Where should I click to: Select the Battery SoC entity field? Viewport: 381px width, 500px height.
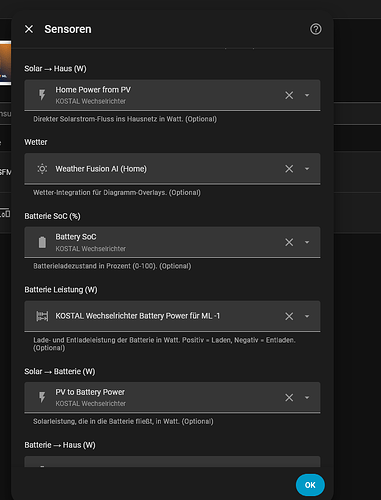(x=172, y=242)
